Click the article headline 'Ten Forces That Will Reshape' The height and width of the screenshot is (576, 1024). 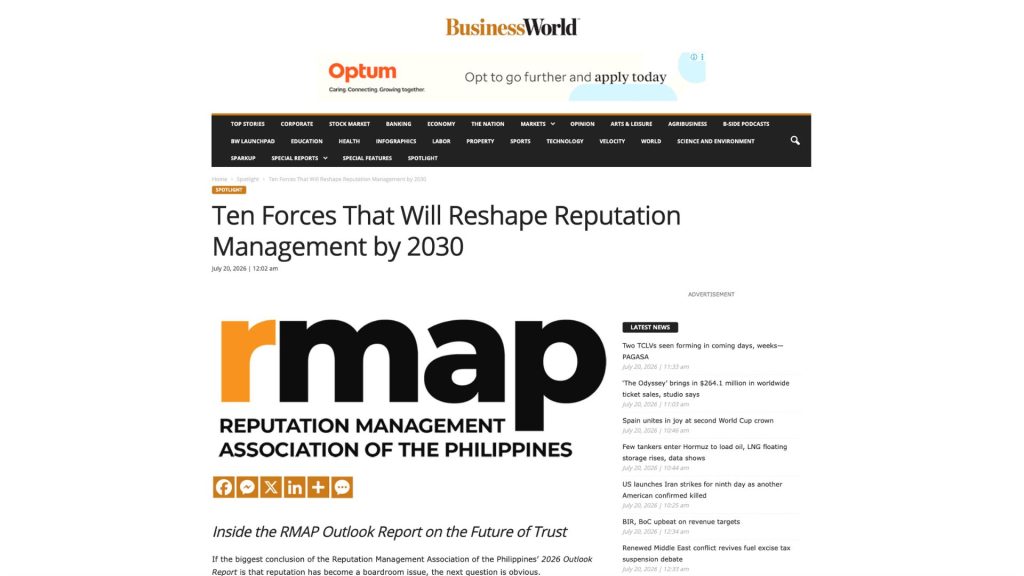coord(446,231)
